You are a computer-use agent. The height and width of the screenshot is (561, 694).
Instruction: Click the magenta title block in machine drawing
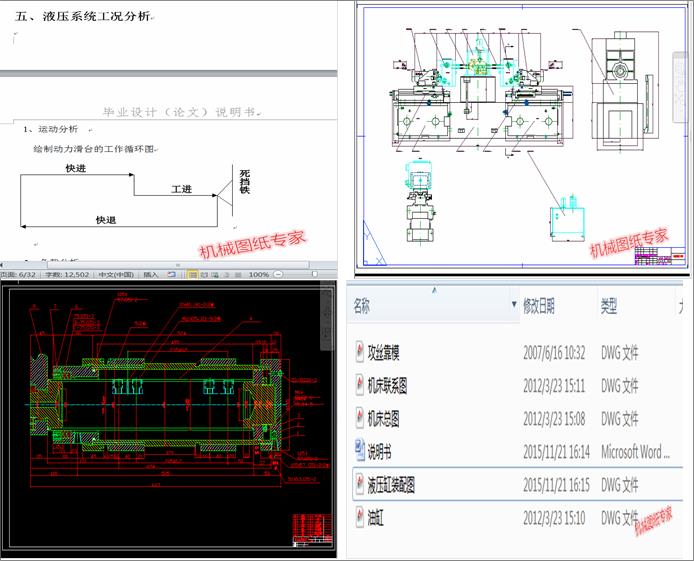(660, 255)
